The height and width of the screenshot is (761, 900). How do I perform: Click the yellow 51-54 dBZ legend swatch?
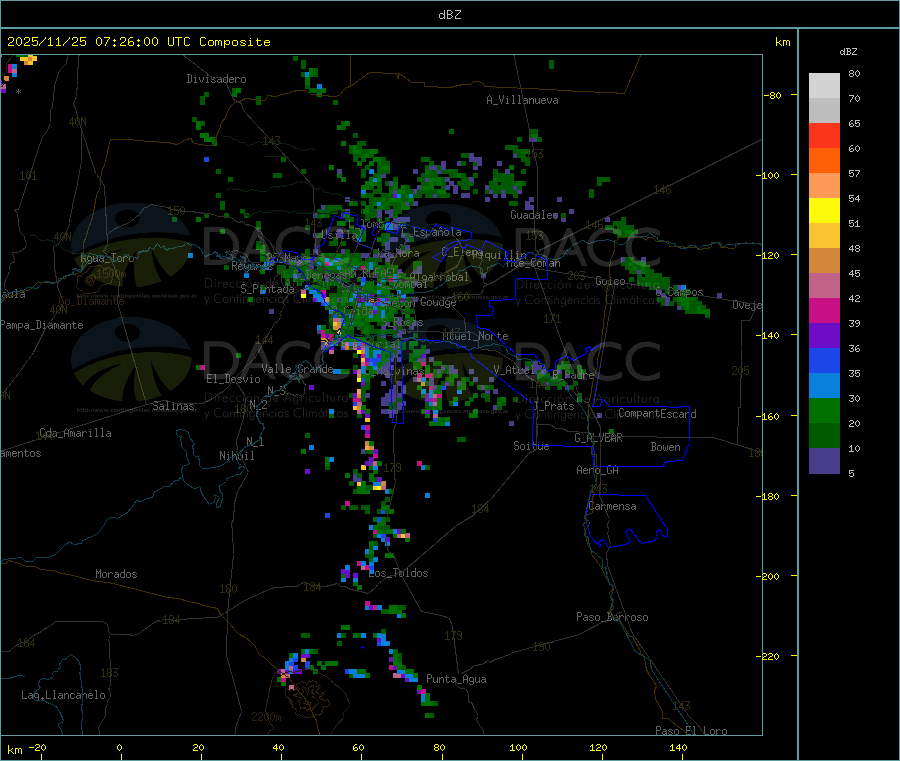[x=824, y=211]
